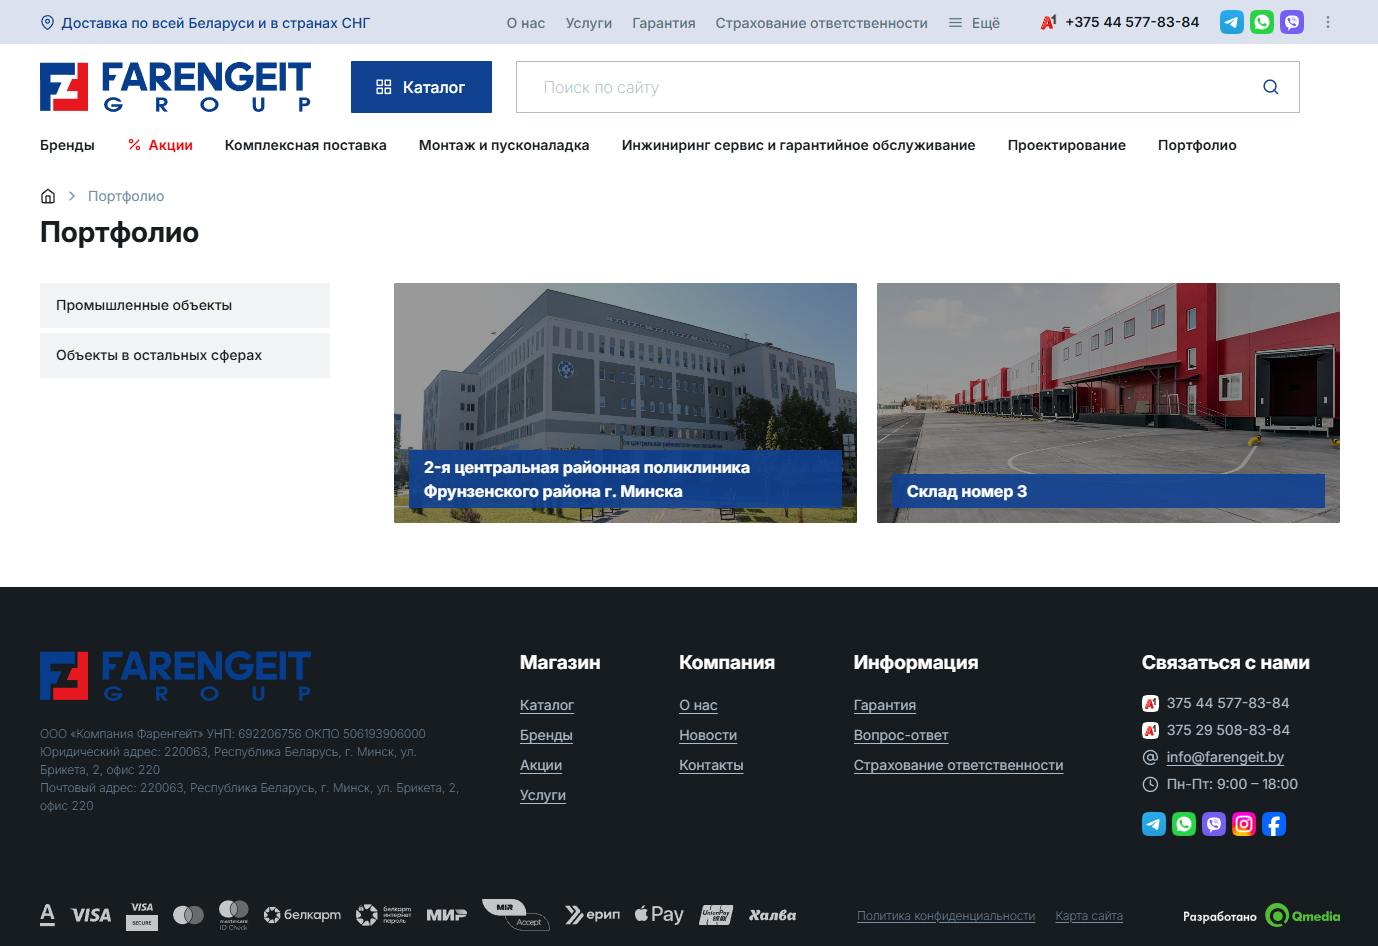The image size is (1378, 946).
Task: Select Объекты в остальных сферах category
Action: pyautogui.click(x=185, y=355)
